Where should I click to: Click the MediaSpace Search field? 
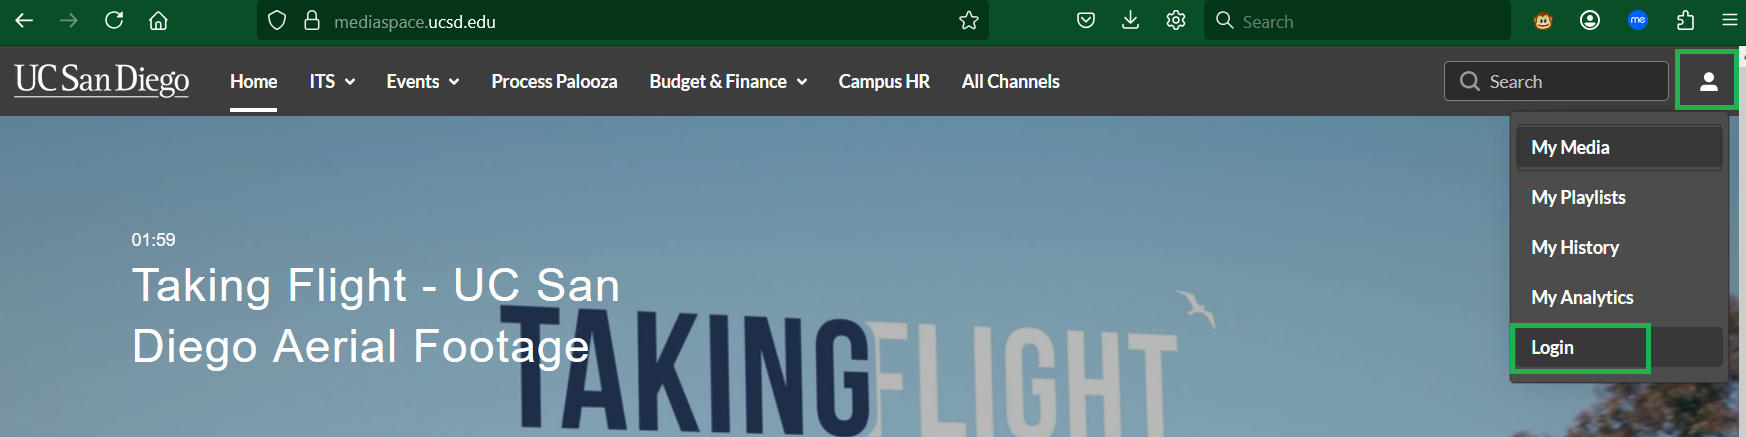pos(1556,81)
